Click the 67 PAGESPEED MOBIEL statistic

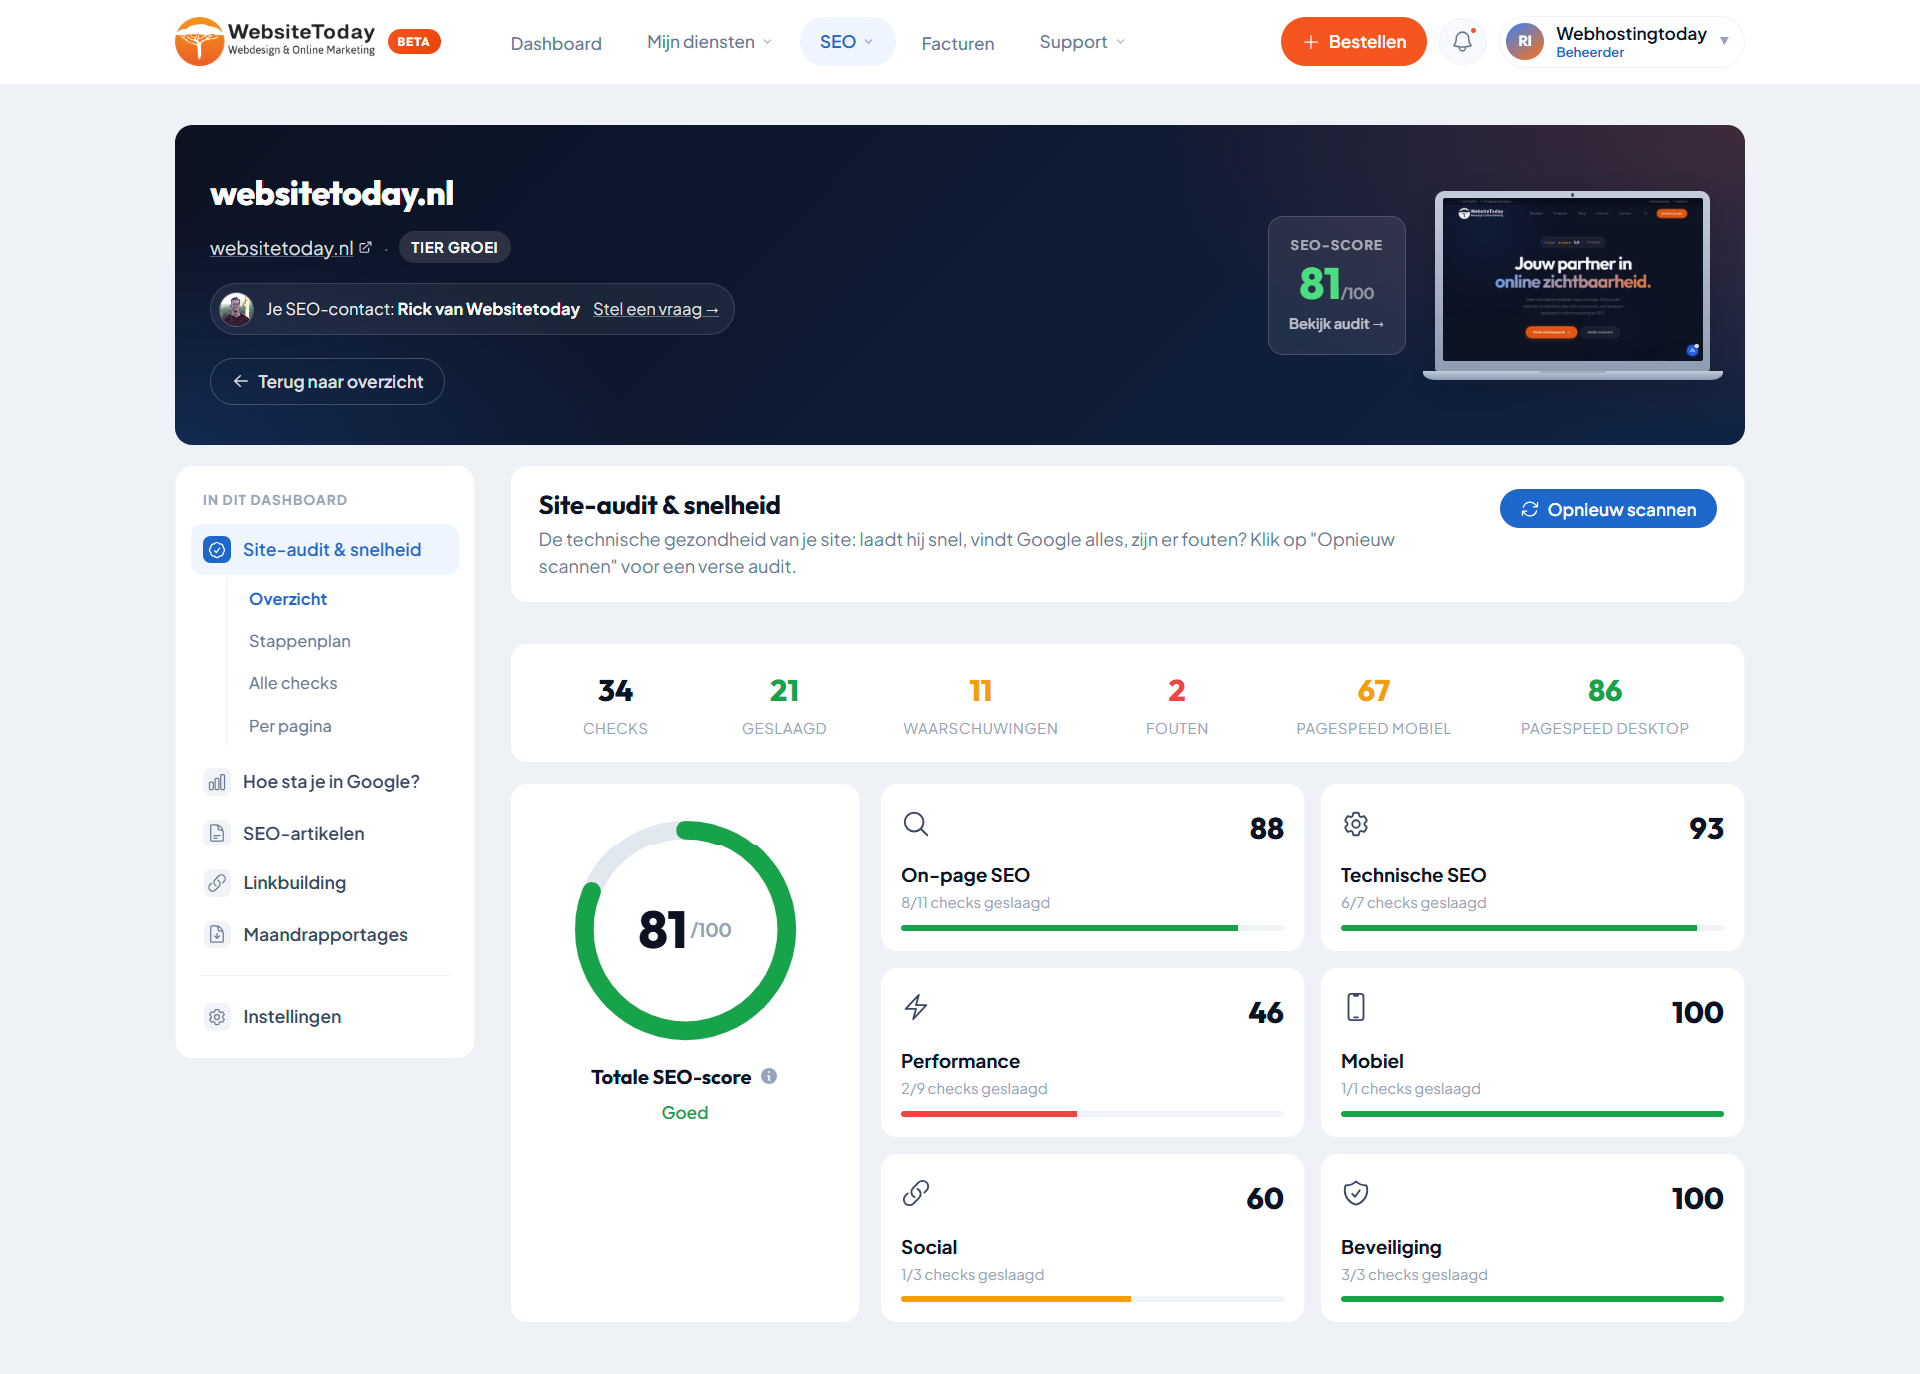pyautogui.click(x=1373, y=705)
